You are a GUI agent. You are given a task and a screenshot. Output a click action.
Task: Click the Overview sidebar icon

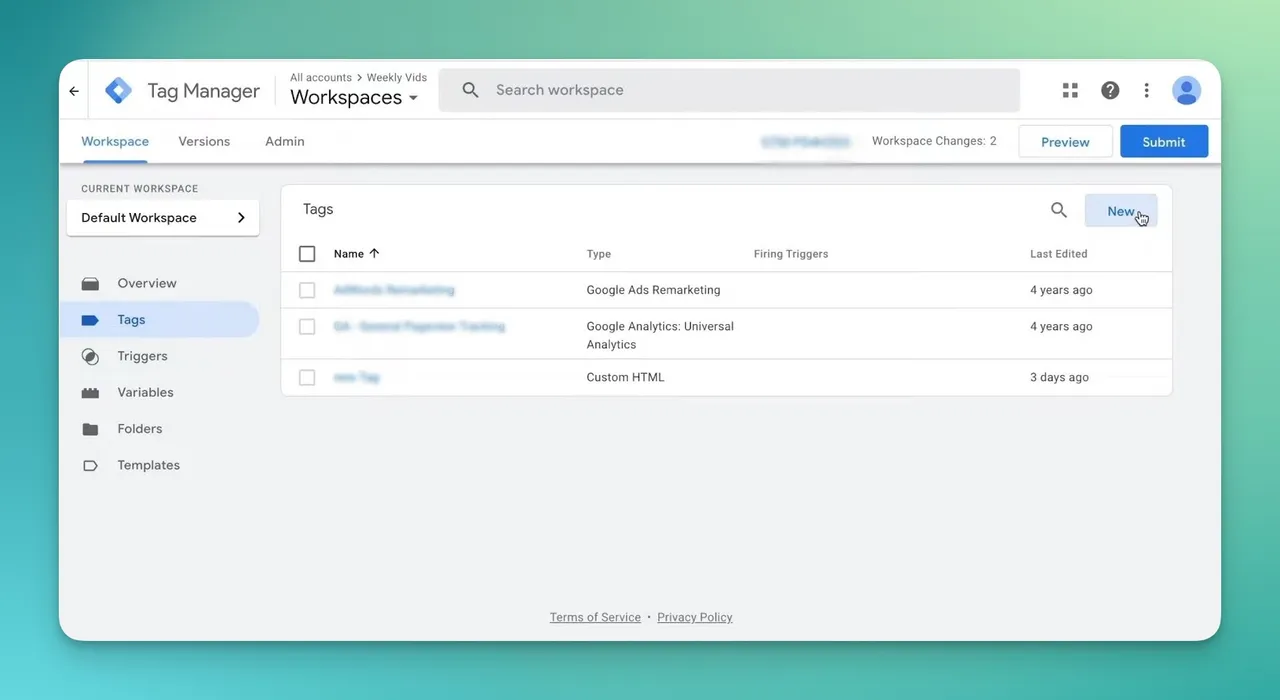coord(90,284)
